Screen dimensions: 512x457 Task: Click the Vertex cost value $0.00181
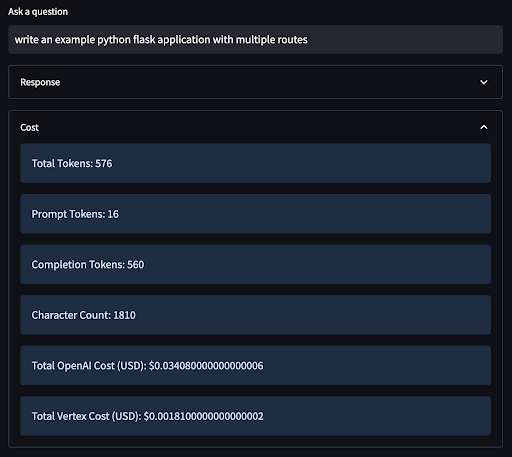click(204, 416)
